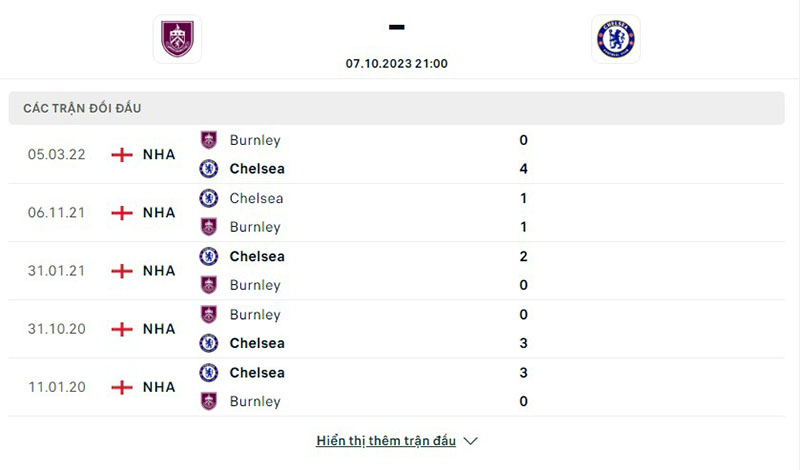Click the Burnley badge in the 31.10.20 match
Screen dimensions: 800x470
tap(209, 314)
